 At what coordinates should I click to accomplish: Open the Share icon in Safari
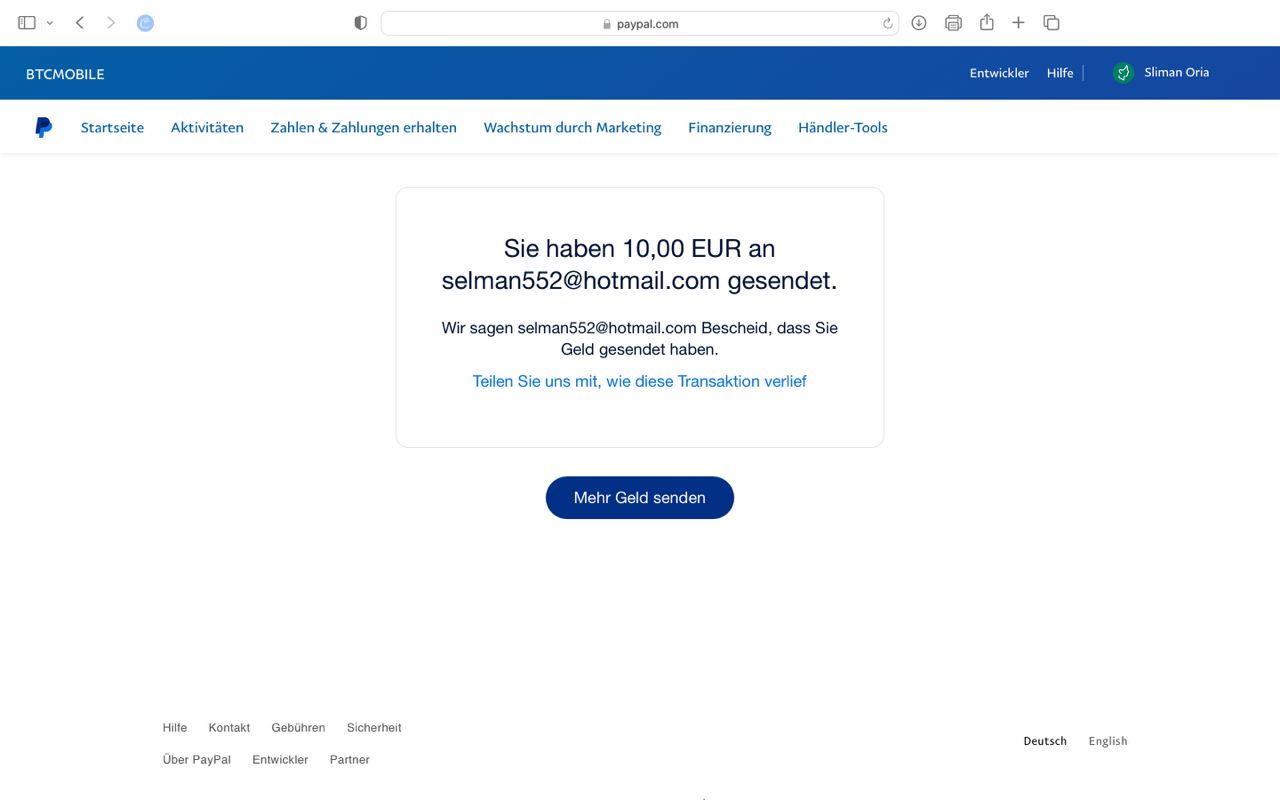coord(986,23)
